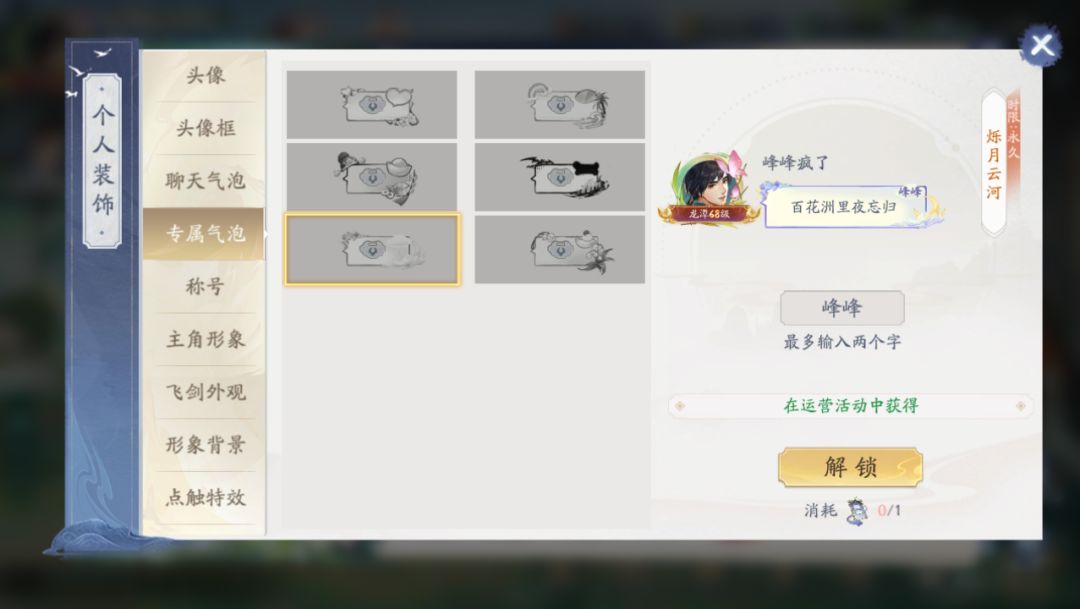Select the flower branch bubble thumbnail

point(371,177)
